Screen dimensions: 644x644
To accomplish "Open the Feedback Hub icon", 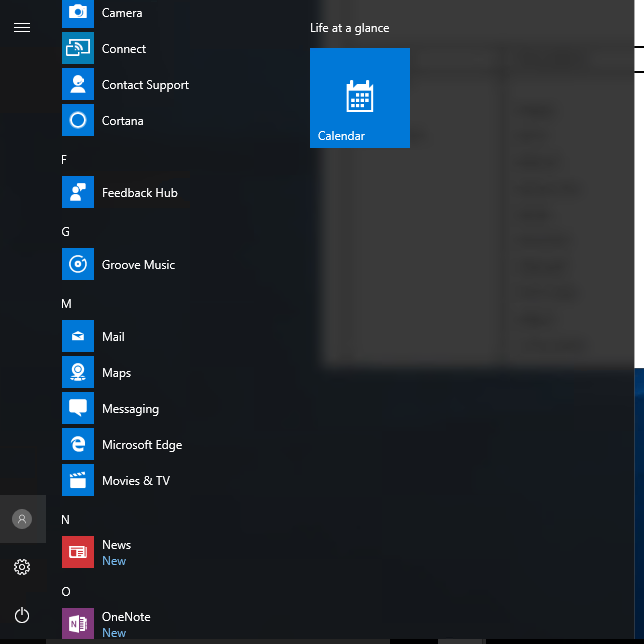I will pyautogui.click(x=78, y=192).
